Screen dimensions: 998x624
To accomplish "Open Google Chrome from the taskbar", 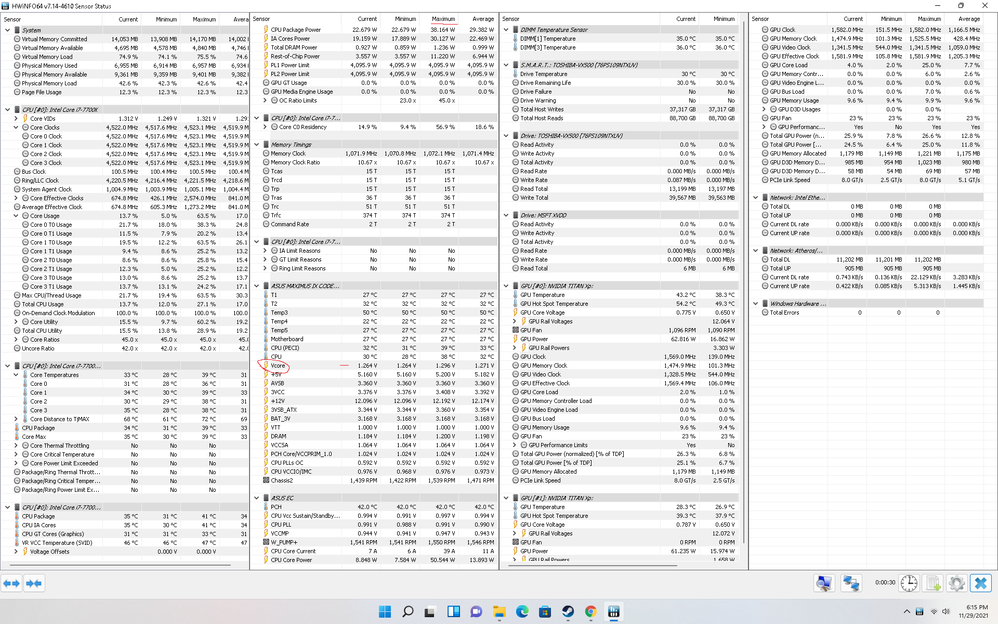I will [591, 612].
